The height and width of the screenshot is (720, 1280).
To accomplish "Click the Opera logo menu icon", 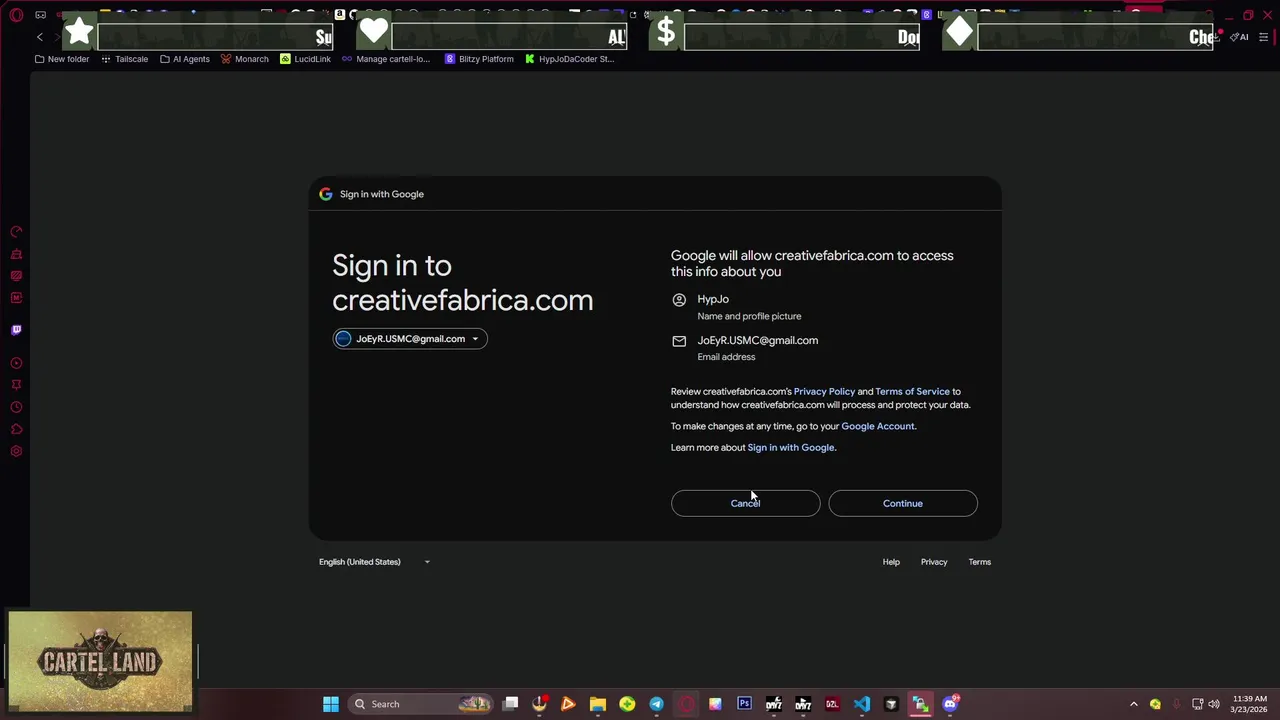I will [x=16, y=15].
